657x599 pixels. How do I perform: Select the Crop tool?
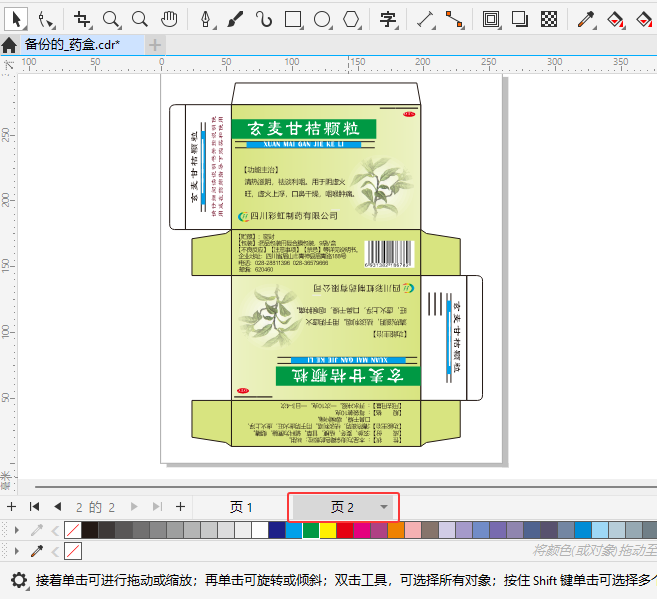tap(82, 19)
